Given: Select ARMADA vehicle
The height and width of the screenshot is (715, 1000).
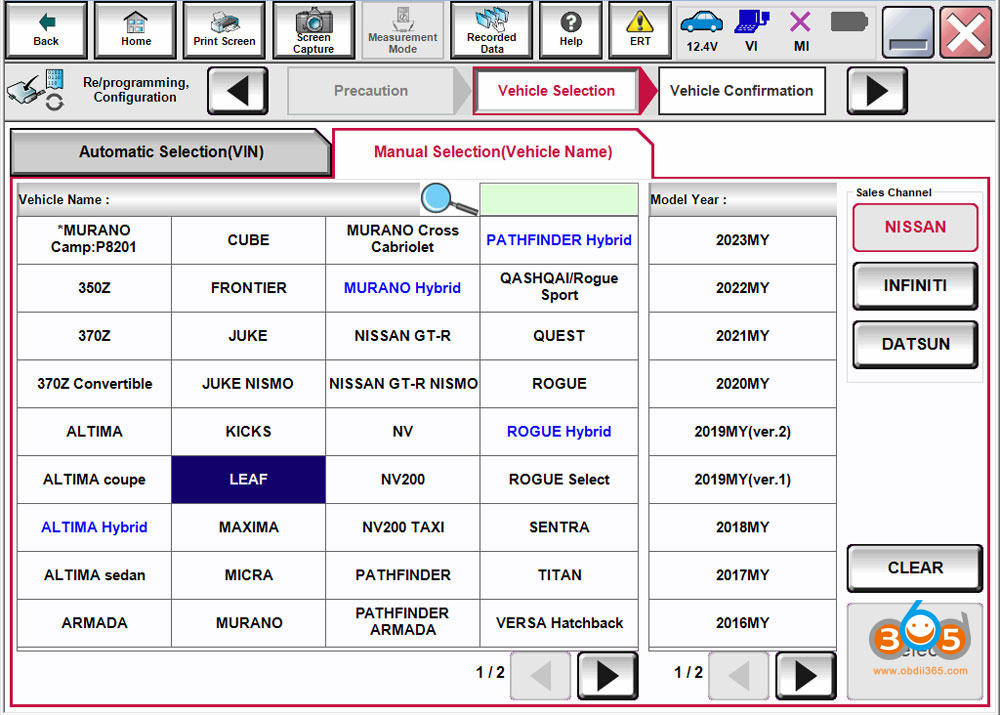Looking at the screenshot, I should (94, 623).
